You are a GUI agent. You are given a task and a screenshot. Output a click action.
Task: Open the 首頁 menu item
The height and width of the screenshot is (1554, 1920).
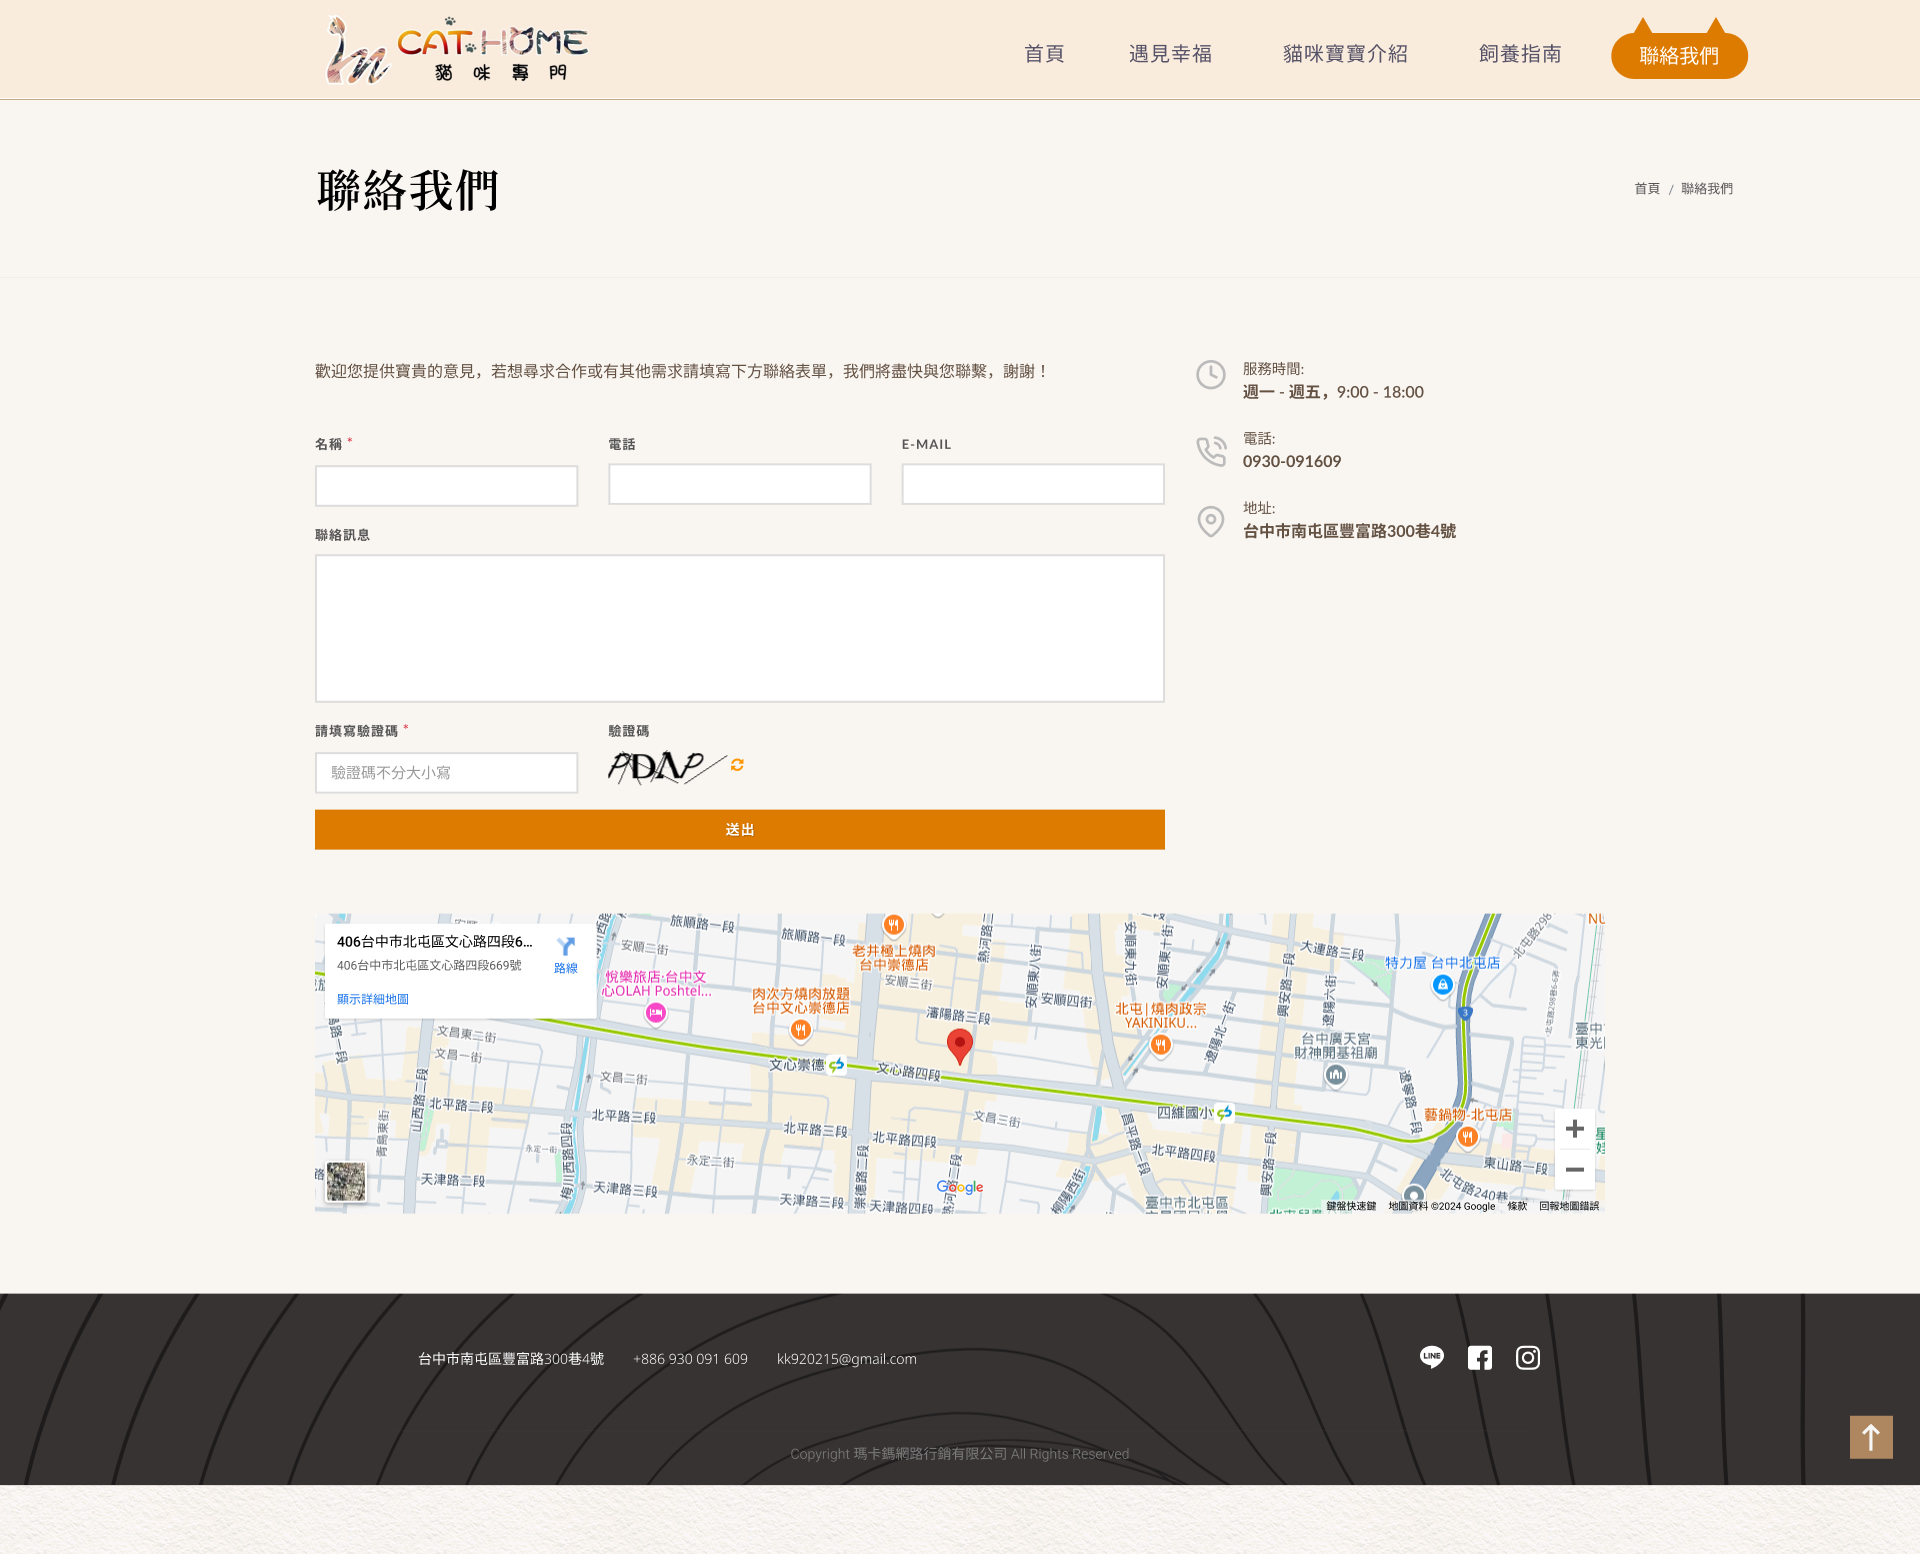(x=1044, y=54)
